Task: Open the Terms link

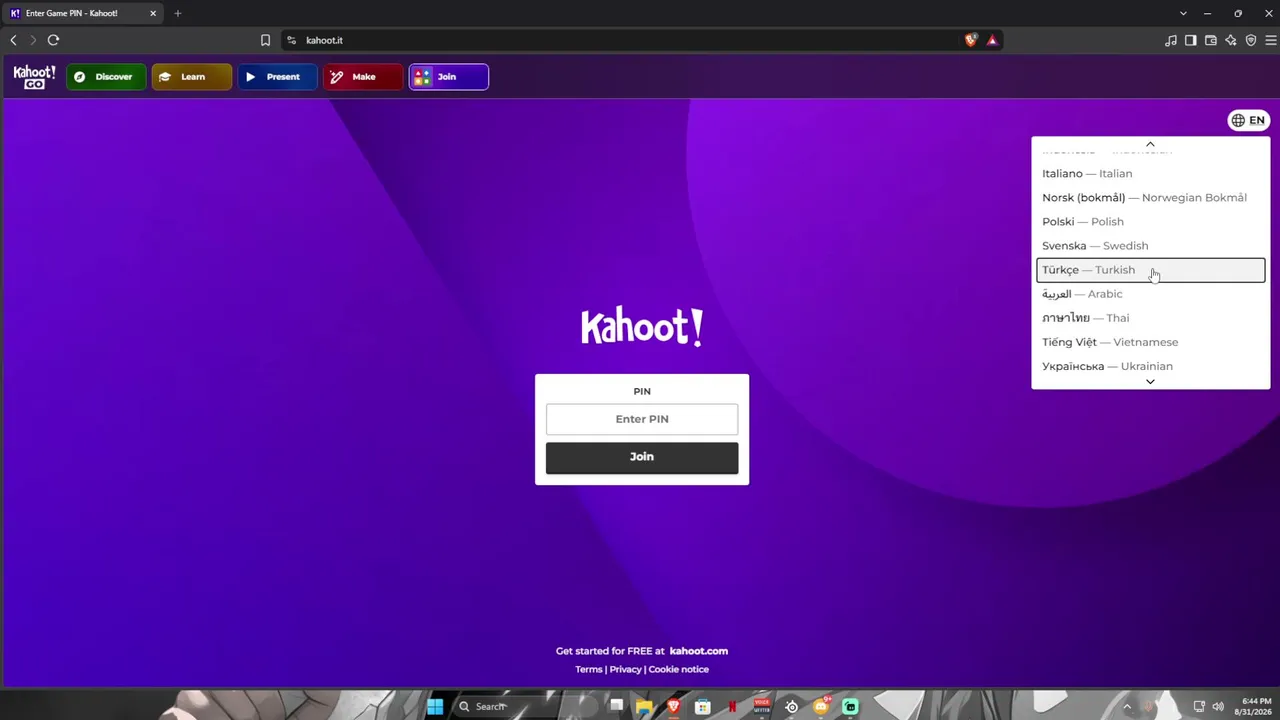Action: [589, 670]
